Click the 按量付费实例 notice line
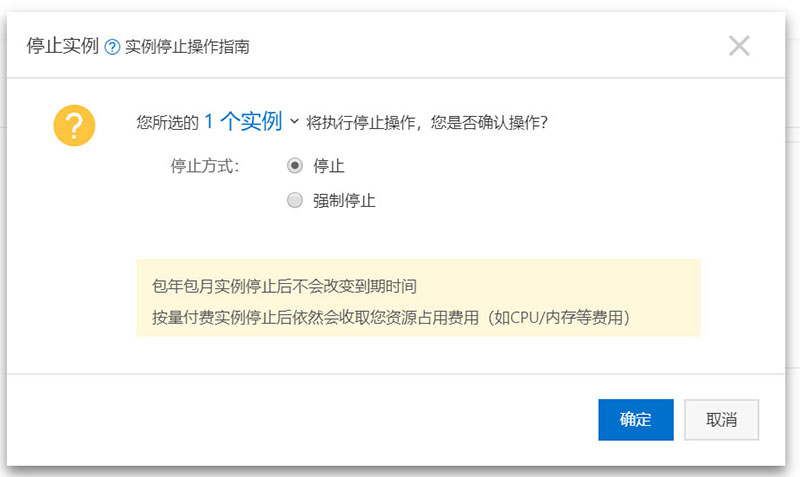Screen dimensions: 800x477 coord(391,317)
